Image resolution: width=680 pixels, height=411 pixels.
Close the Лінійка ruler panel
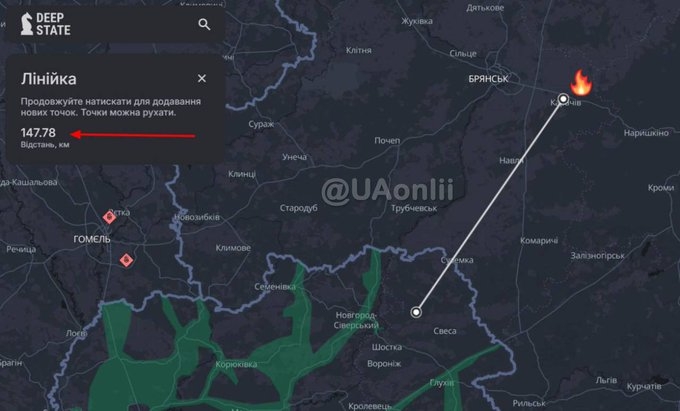pos(202,78)
